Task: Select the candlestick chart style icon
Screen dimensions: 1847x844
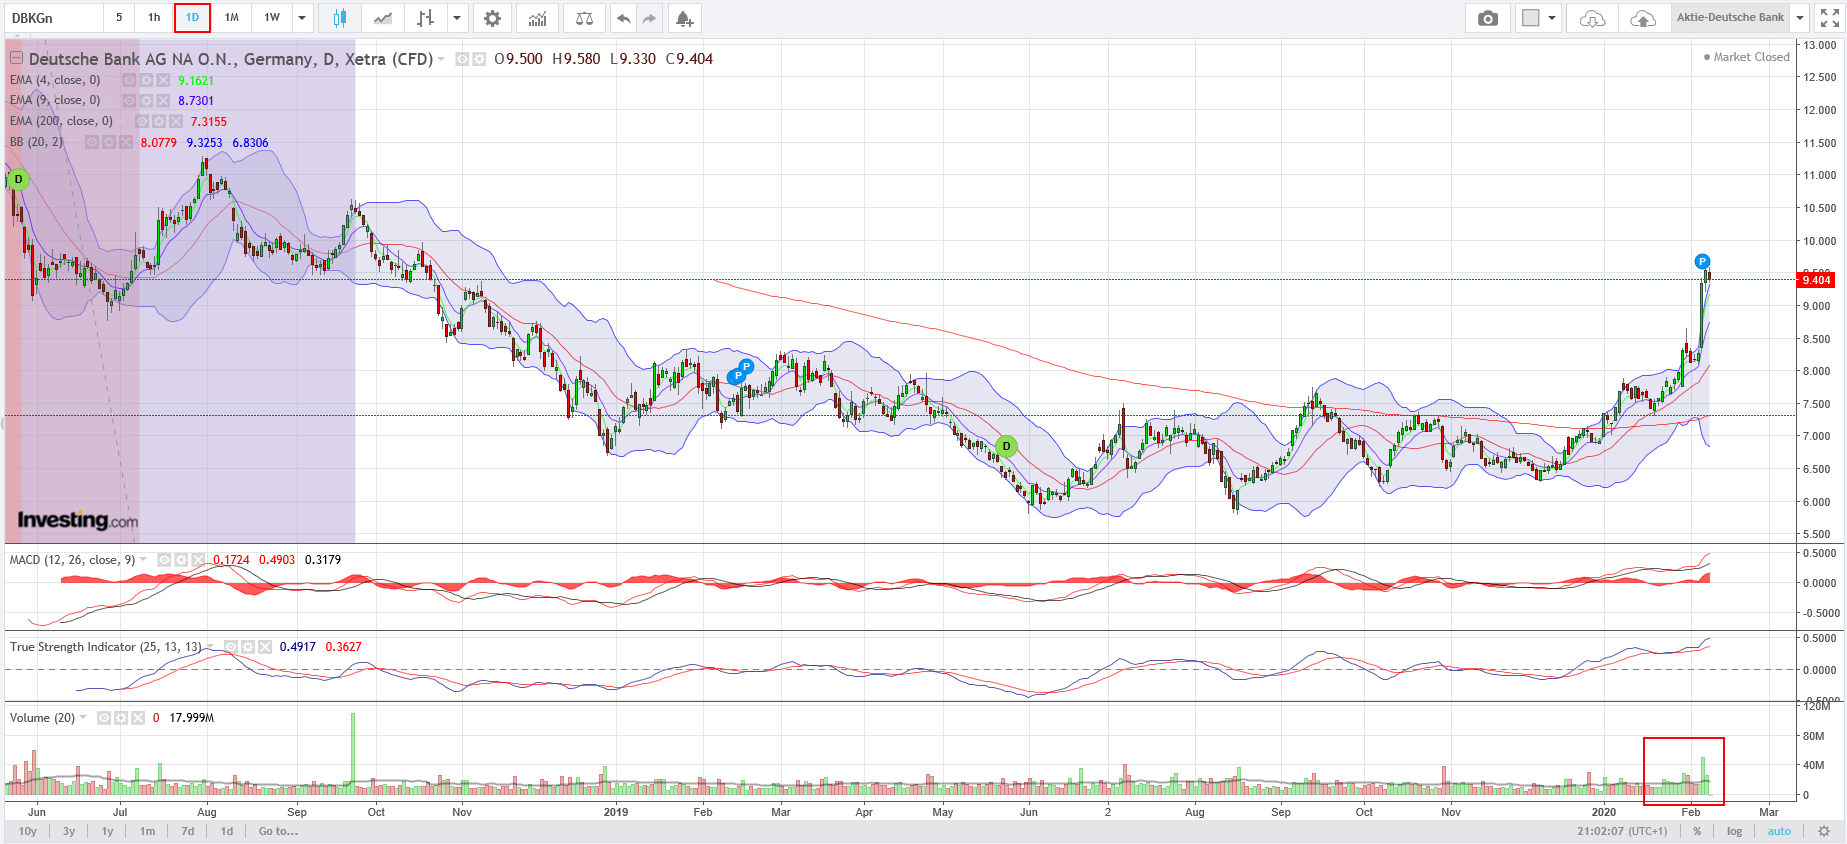Action: tap(339, 18)
